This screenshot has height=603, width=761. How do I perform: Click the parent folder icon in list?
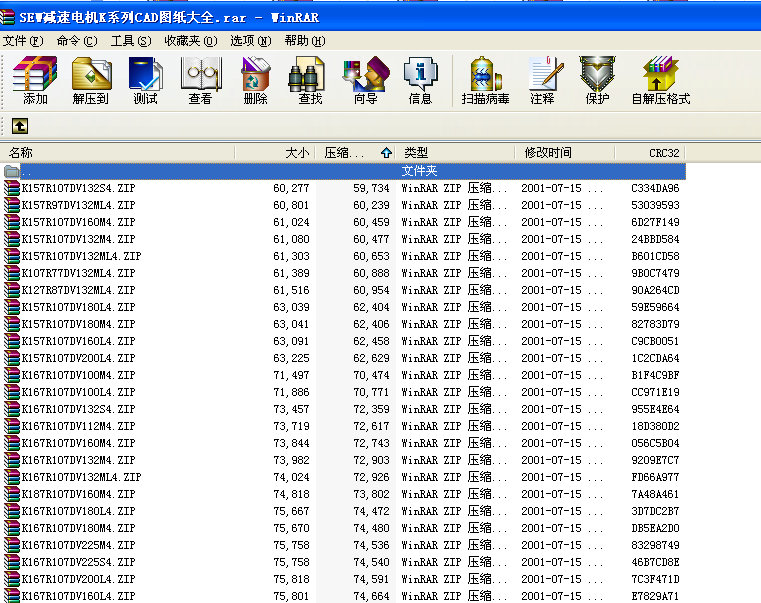click(12, 171)
